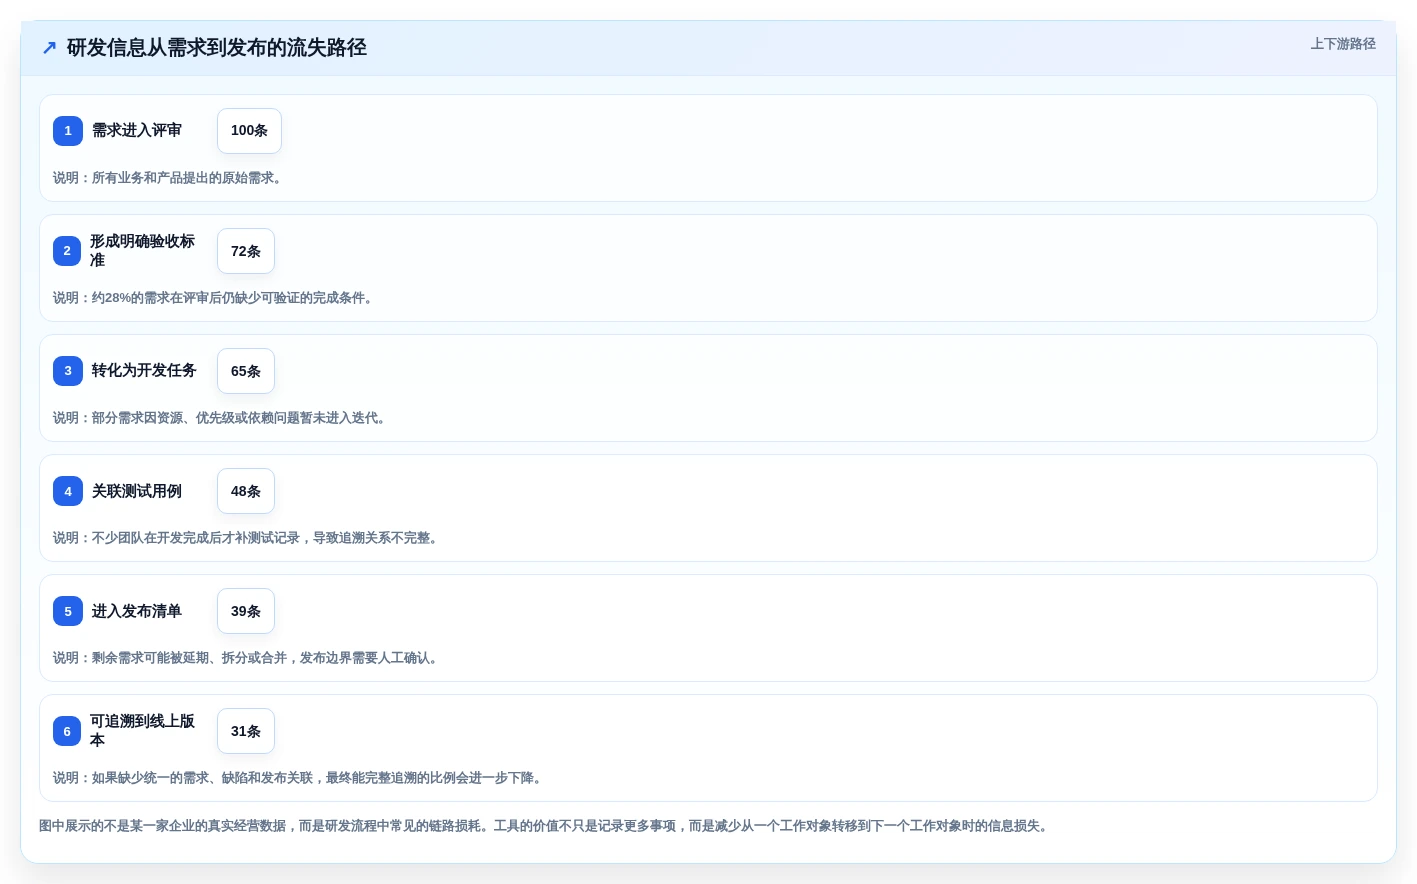Select the 72条 value chip

click(246, 251)
